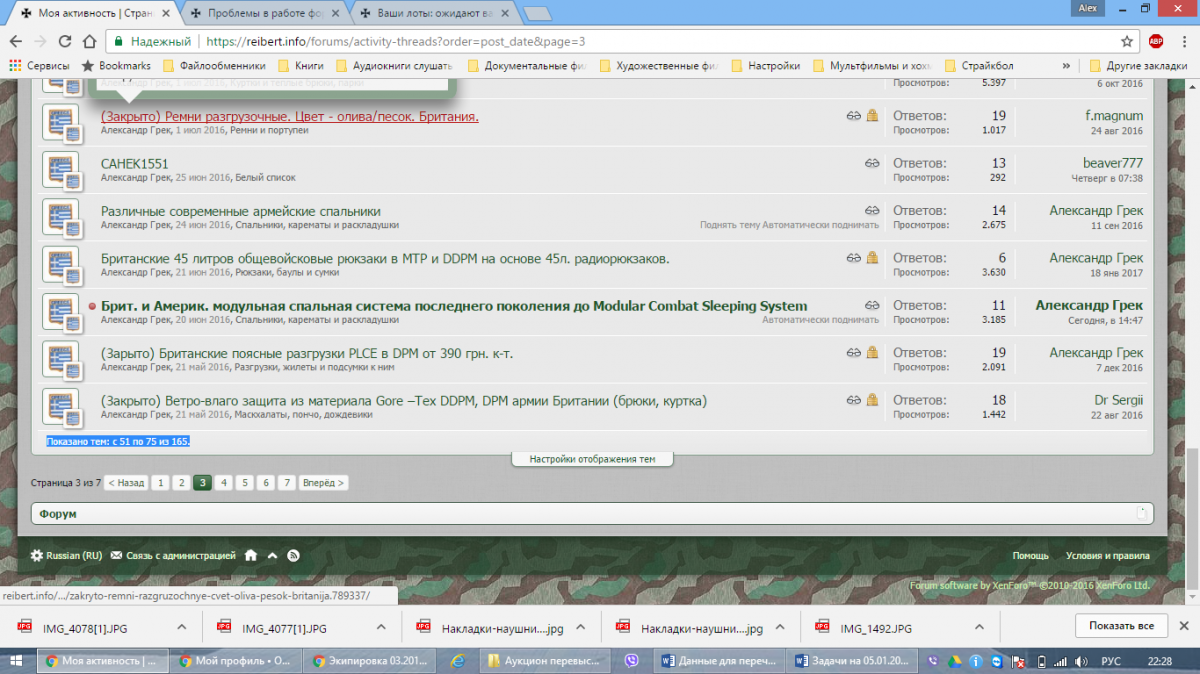This screenshot has height=674, width=1200.
Task: Click Показать все downloads button
Action: click(1121, 626)
